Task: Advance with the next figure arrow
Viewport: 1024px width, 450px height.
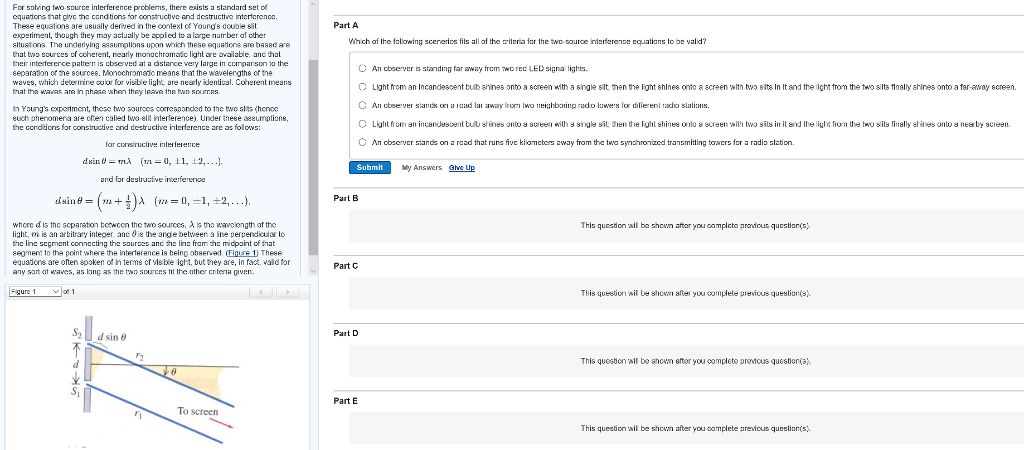Action: pos(288,291)
